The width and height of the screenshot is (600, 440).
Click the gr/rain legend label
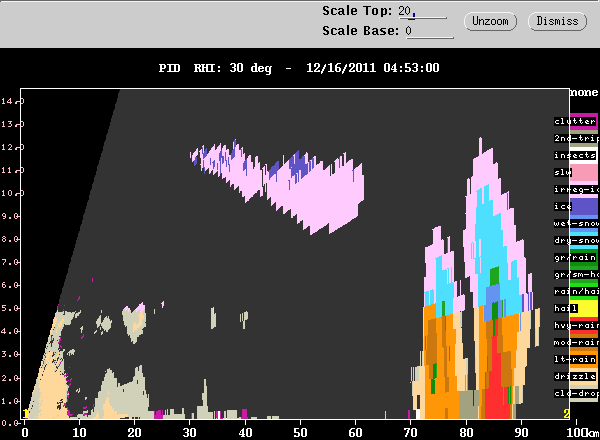click(575, 257)
